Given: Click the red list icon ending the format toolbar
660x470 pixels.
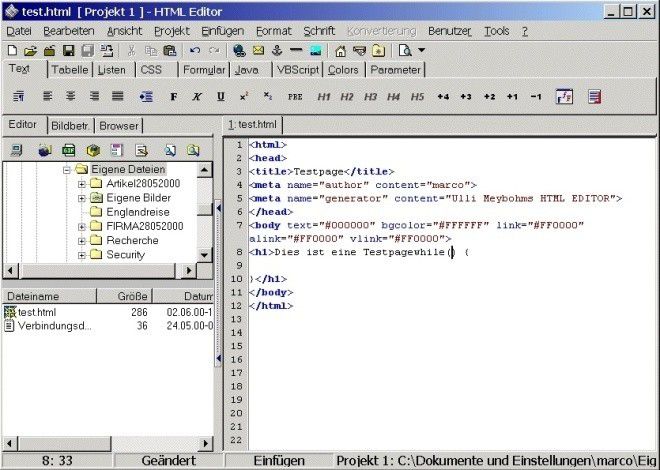Looking at the screenshot, I should (x=594, y=97).
